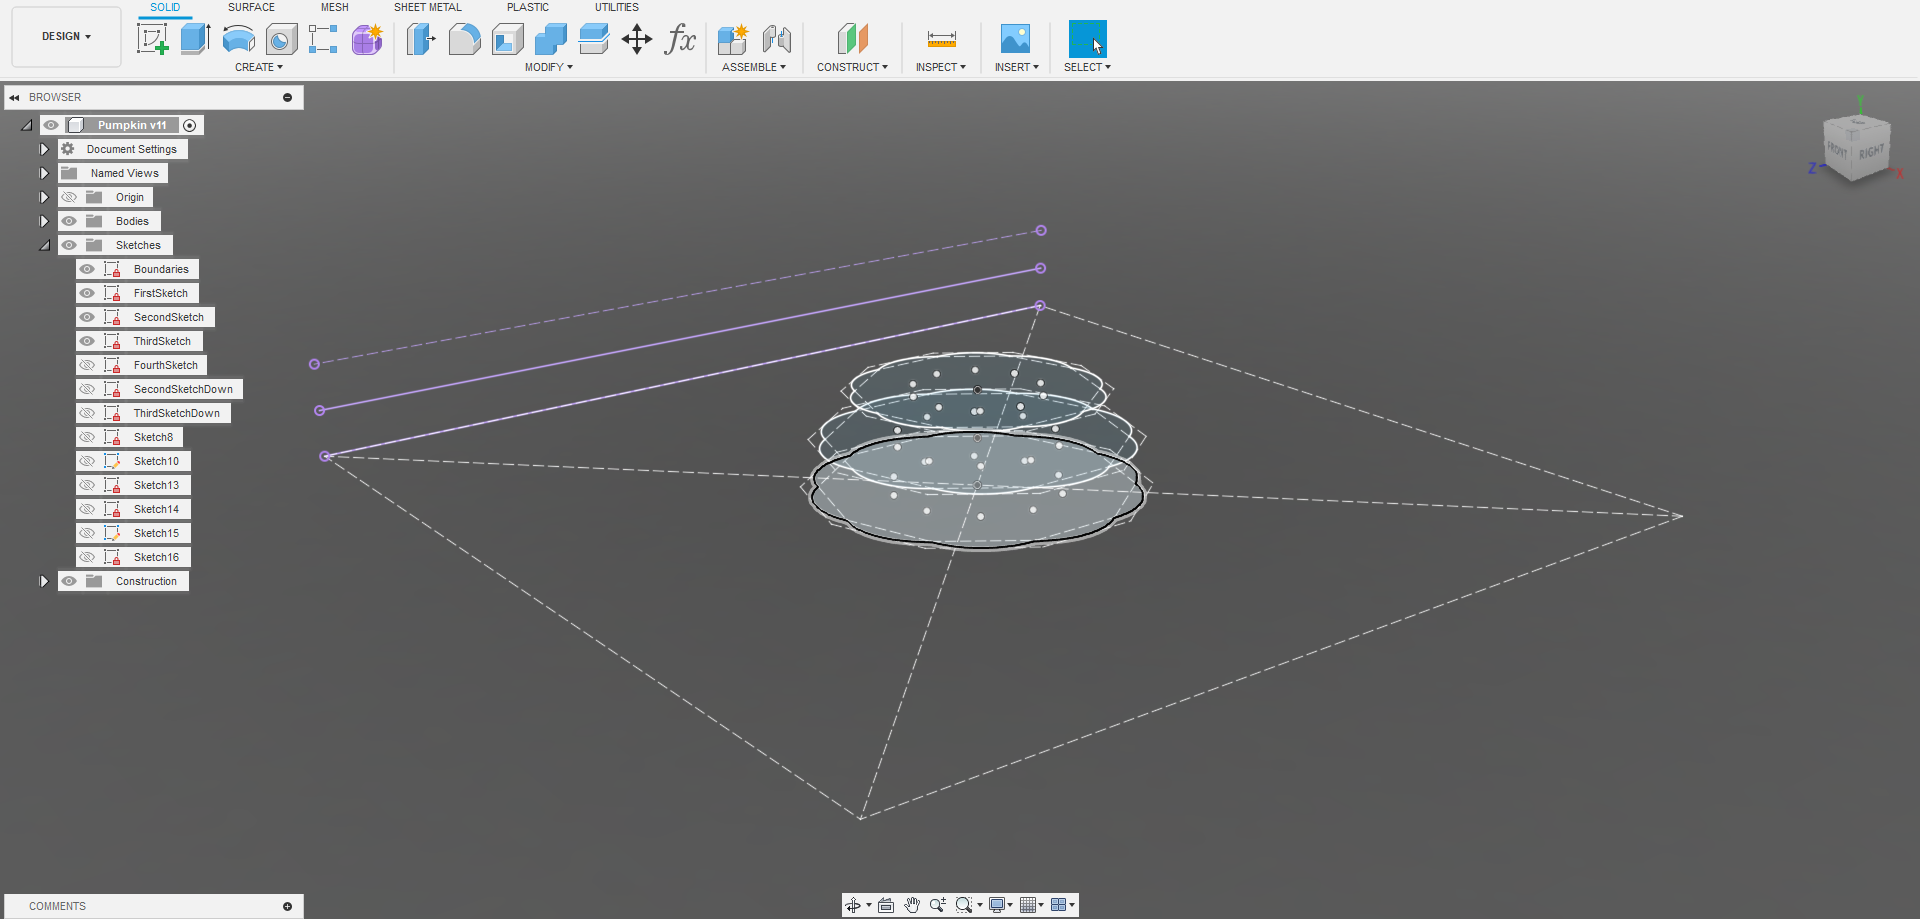Screen dimensions: 1920x919
Task: Expand the Construction folder
Action: click(44, 581)
